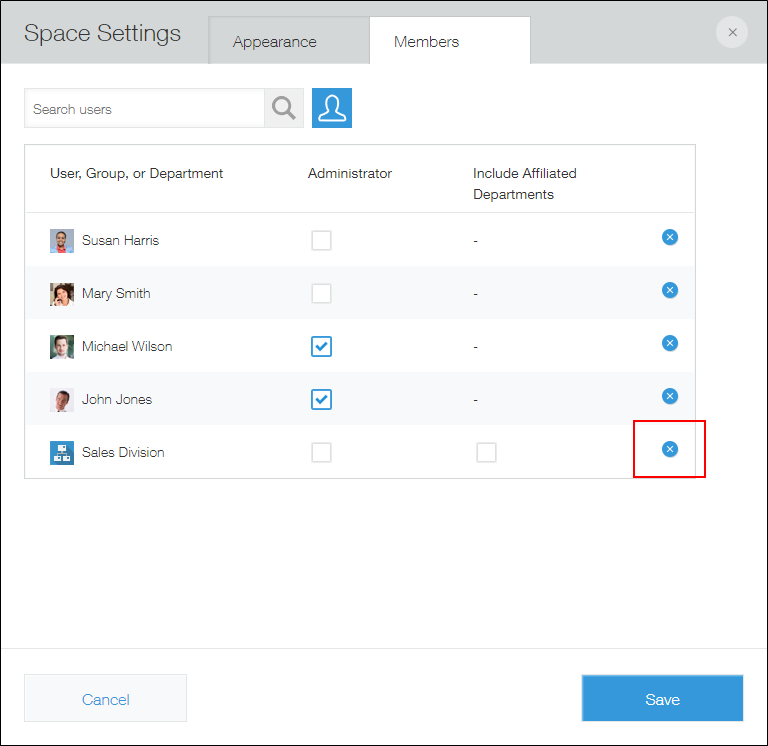Close the Space Settings dialog
The height and width of the screenshot is (746, 768).
(x=732, y=32)
